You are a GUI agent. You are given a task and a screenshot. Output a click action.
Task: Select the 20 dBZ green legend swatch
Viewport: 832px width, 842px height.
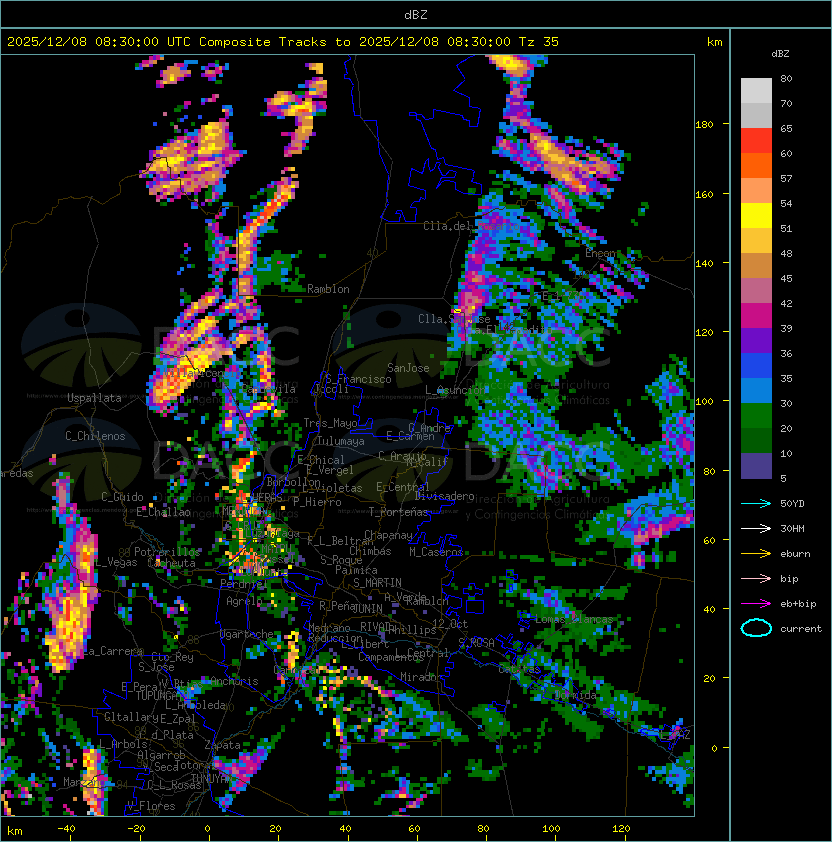756,441
